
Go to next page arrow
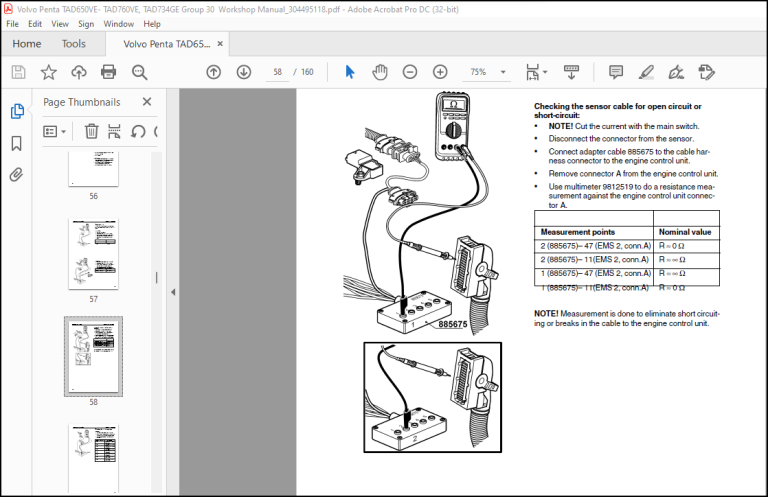coord(244,72)
